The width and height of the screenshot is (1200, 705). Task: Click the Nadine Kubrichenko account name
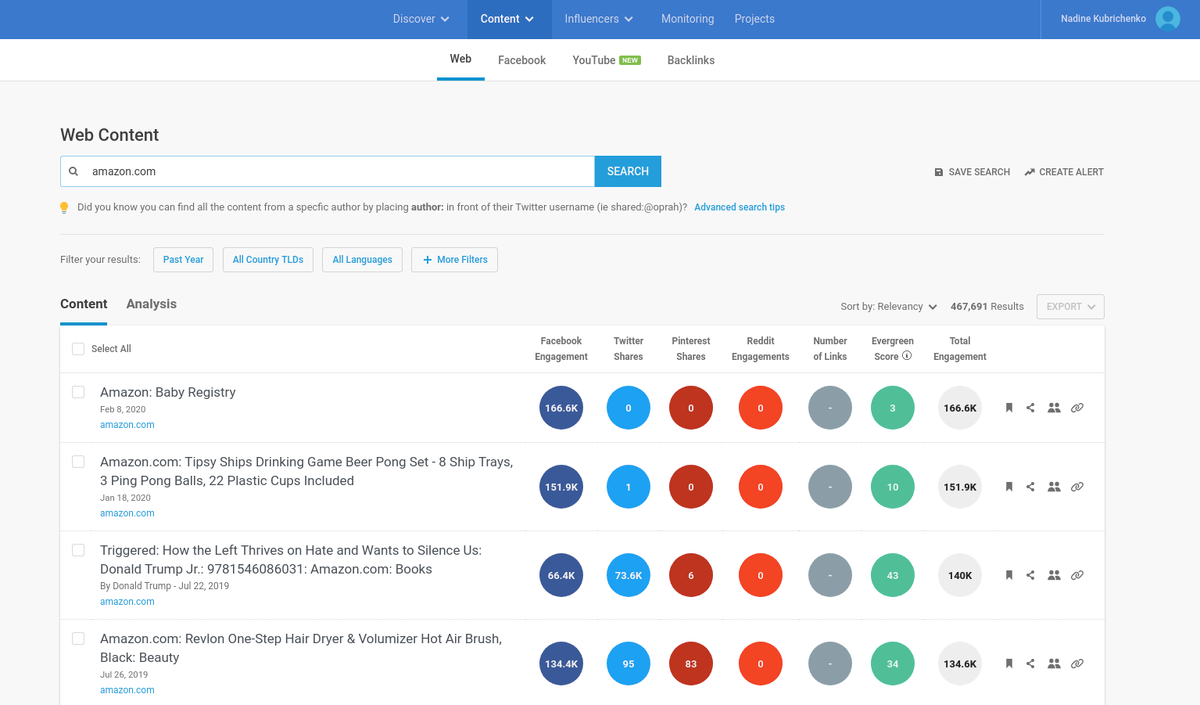tap(1103, 19)
